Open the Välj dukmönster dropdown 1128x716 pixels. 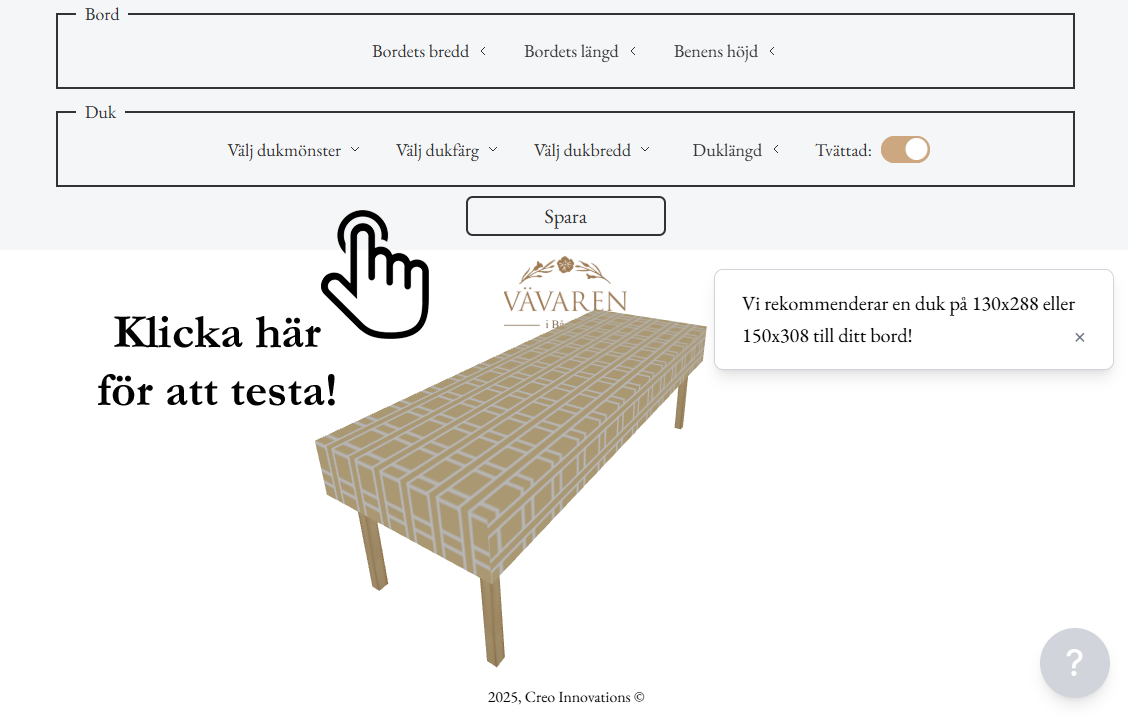click(x=293, y=150)
